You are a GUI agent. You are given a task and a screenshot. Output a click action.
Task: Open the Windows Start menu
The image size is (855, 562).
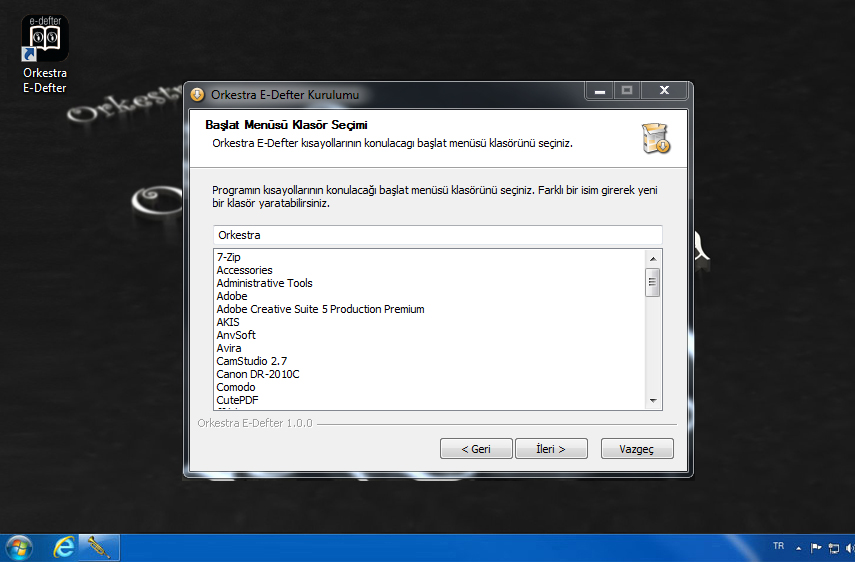(19, 547)
